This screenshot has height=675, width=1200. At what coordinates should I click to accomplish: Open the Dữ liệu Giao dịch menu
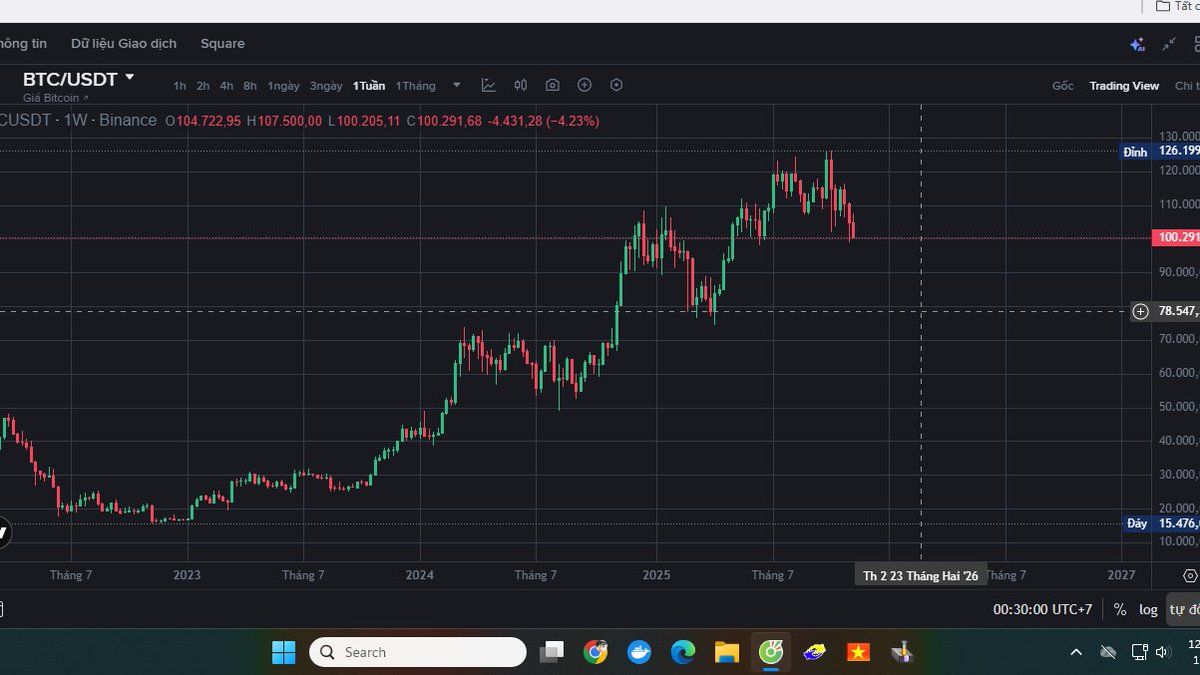tap(123, 43)
